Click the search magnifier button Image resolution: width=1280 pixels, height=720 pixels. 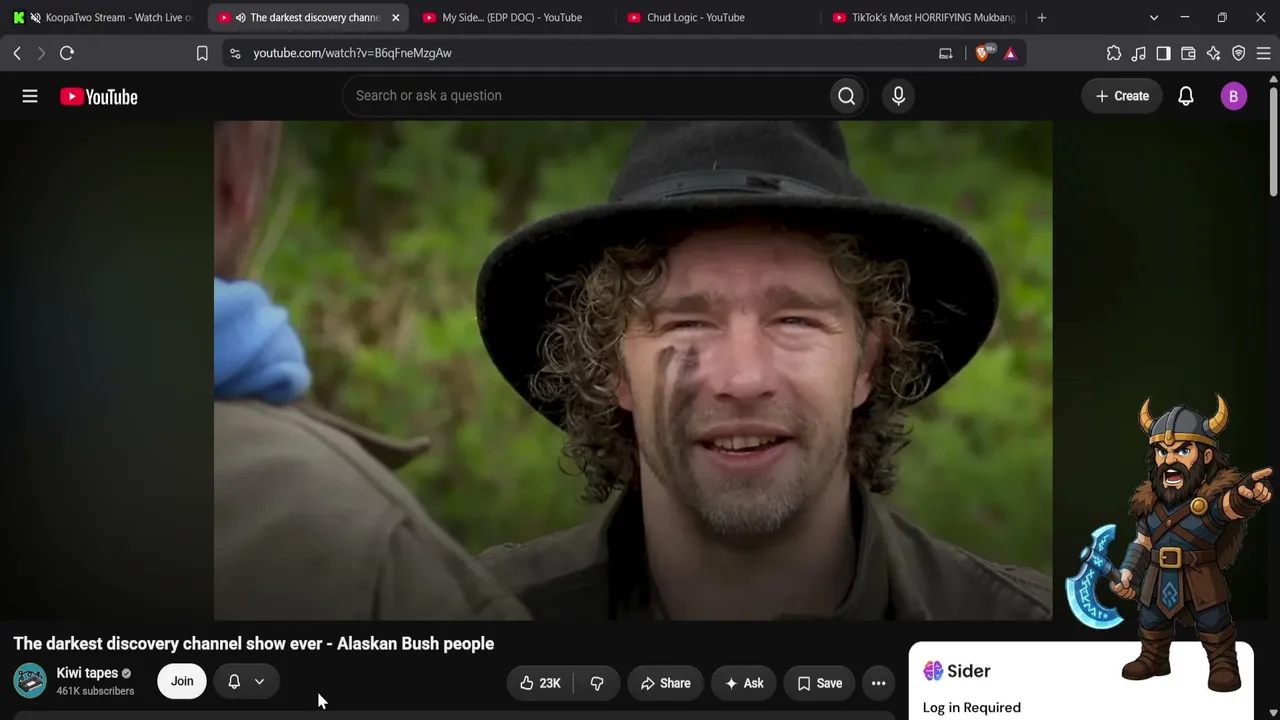847,96
